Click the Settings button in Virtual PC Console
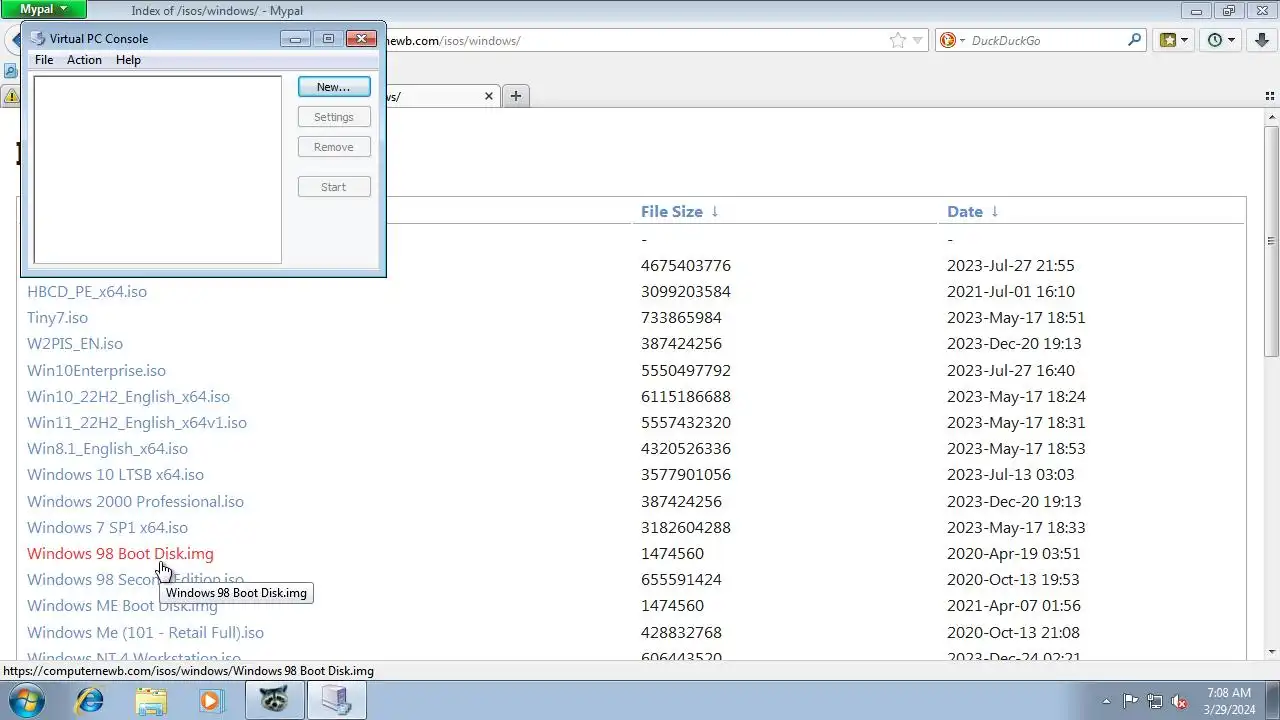The height and width of the screenshot is (720, 1280). point(334,117)
